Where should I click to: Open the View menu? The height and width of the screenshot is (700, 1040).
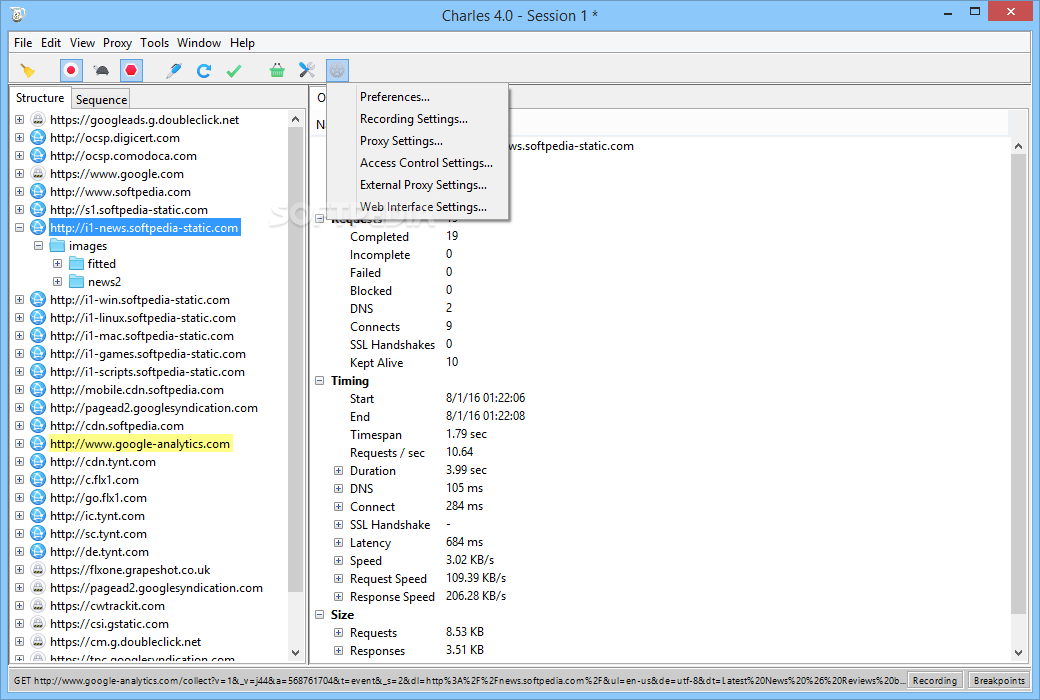click(82, 42)
